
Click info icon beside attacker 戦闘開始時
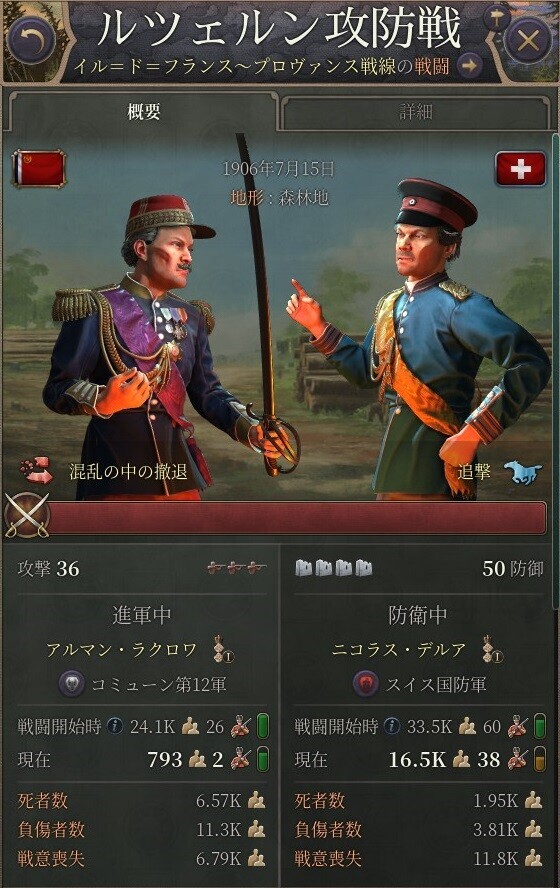(x=115, y=725)
